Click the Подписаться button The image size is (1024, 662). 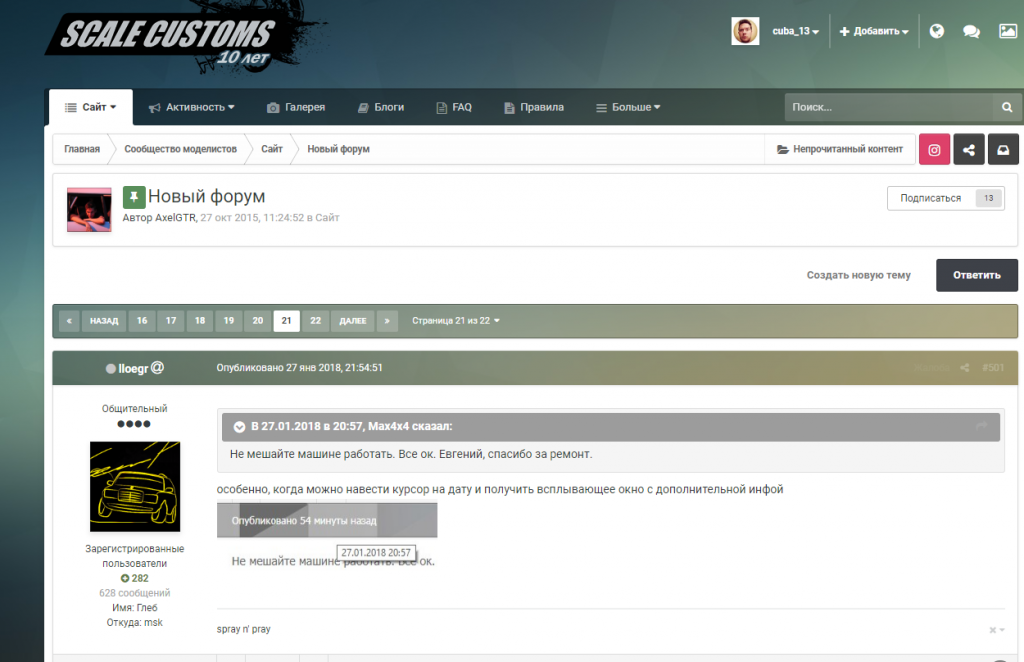pyautogui.click(x=930, y=198)
